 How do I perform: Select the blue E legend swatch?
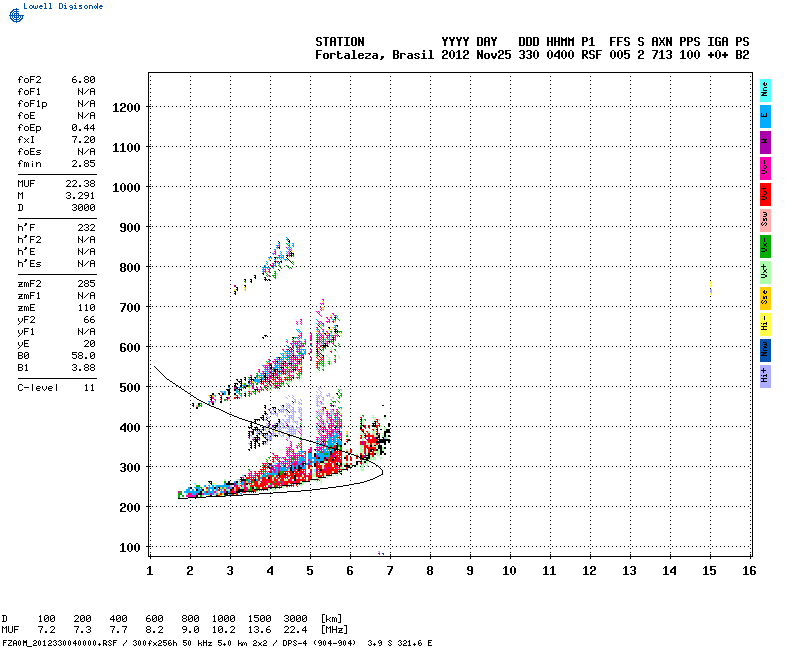point(765,116)
